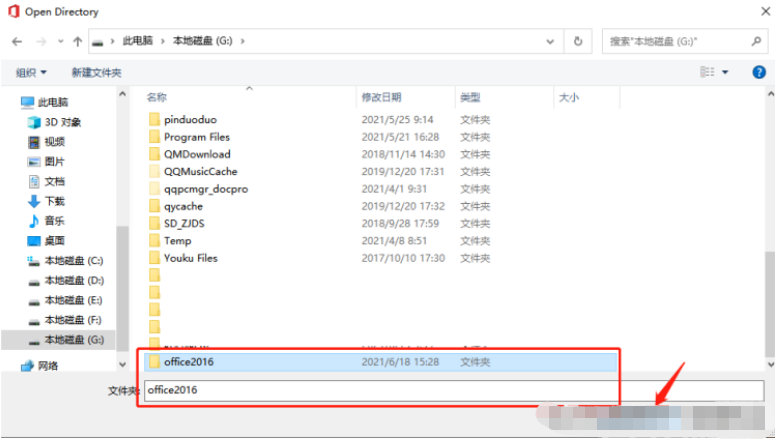Image resolution: width=775 pixels, height=447 pixels.
Task: Select 音乐 in navigation pane
Action: tap(54, 221)
